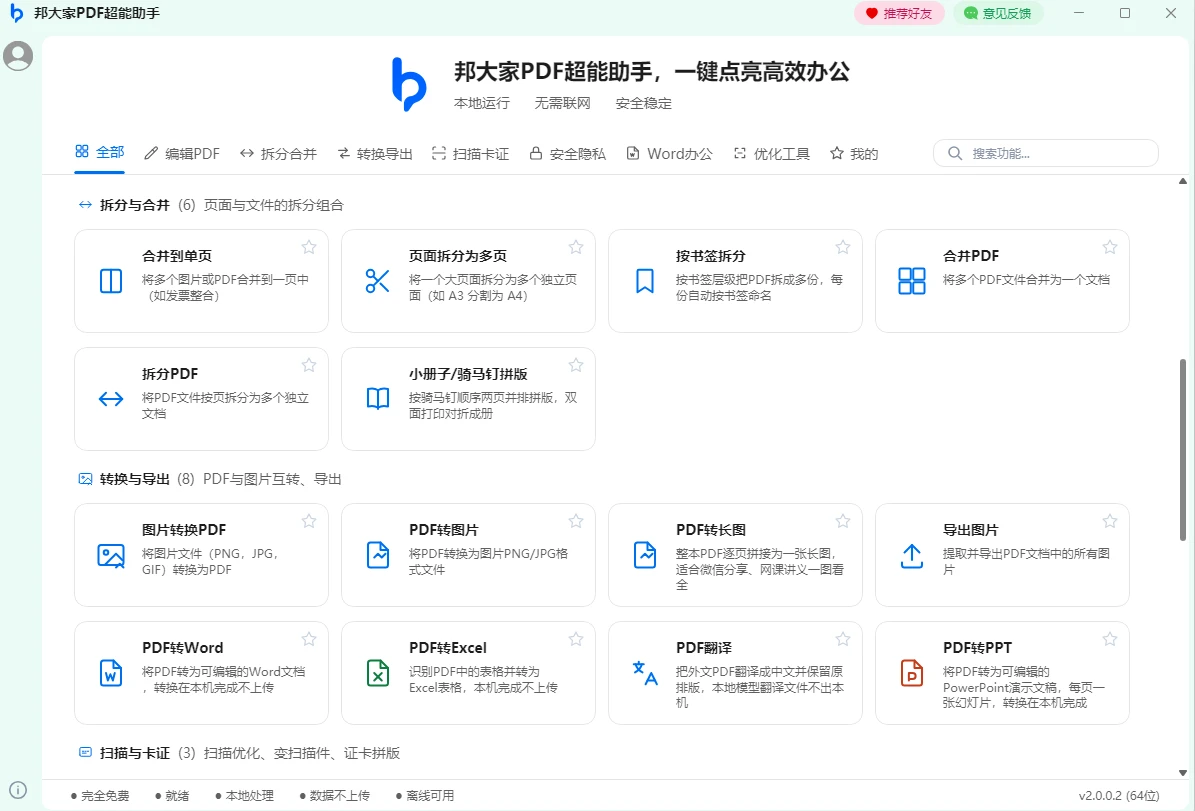The image size is (1195, 811).
Task: Star the 图片转换PDF card
Action: coord(309,521)
